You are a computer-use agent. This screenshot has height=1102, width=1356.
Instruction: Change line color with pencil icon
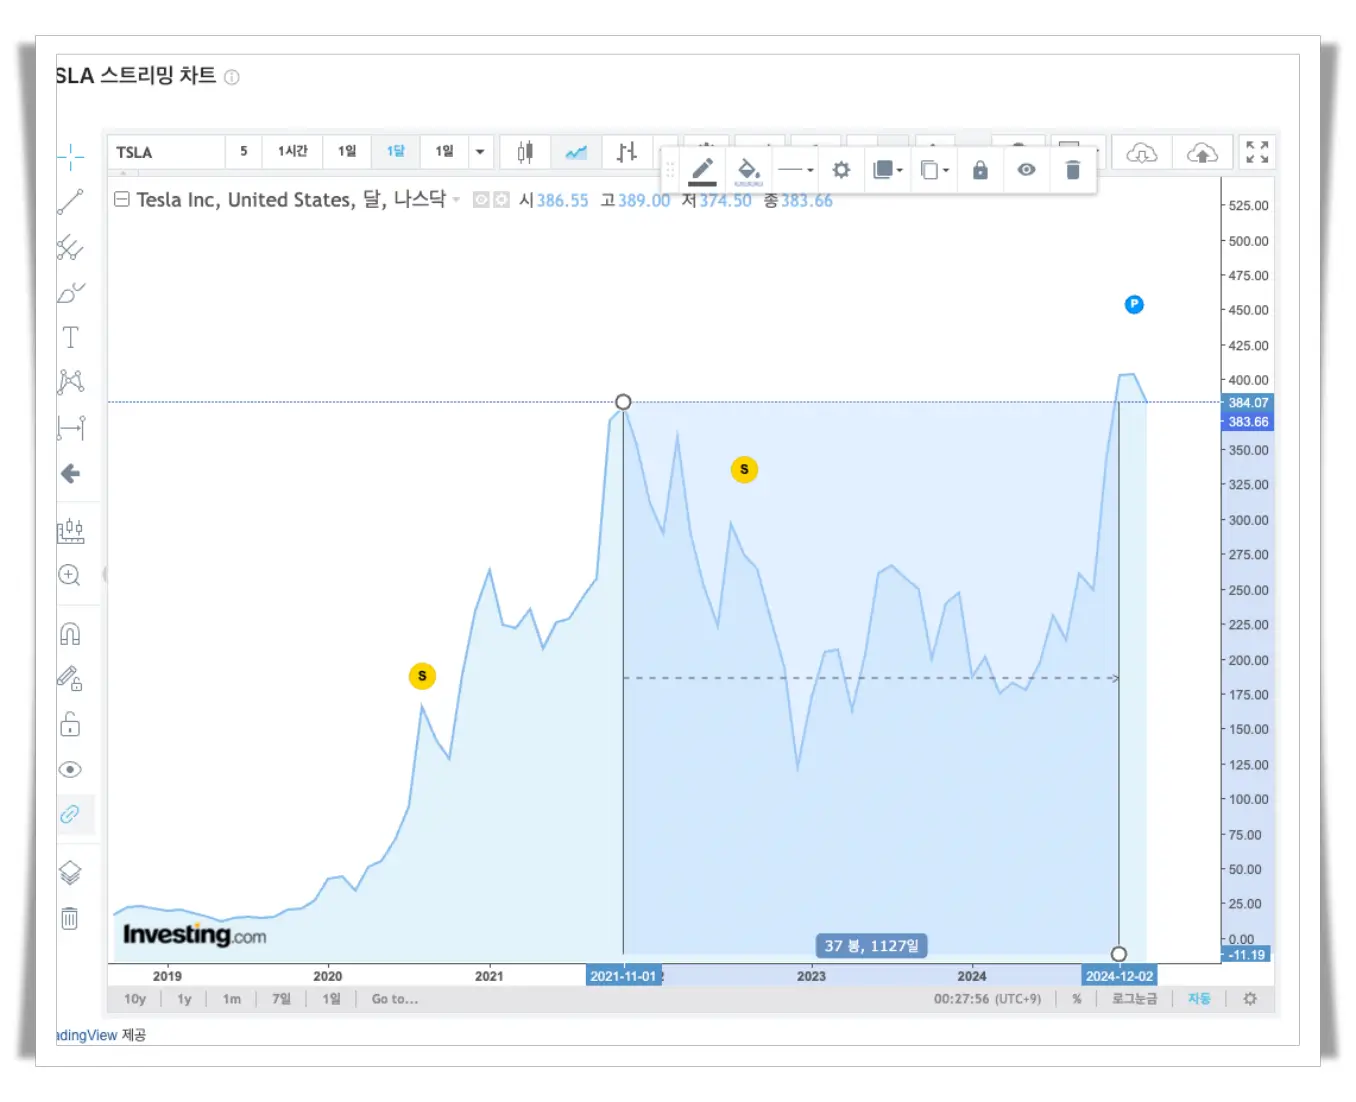point(703,170)
